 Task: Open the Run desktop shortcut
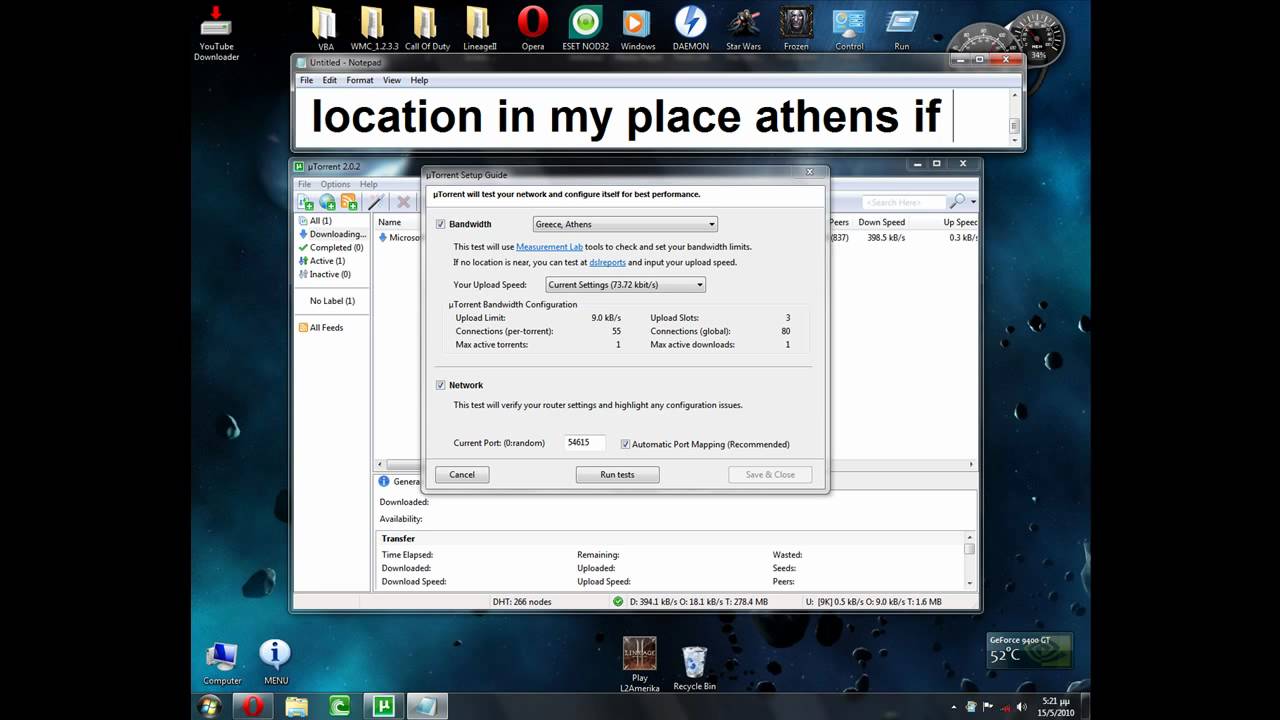tap(902, 29)
